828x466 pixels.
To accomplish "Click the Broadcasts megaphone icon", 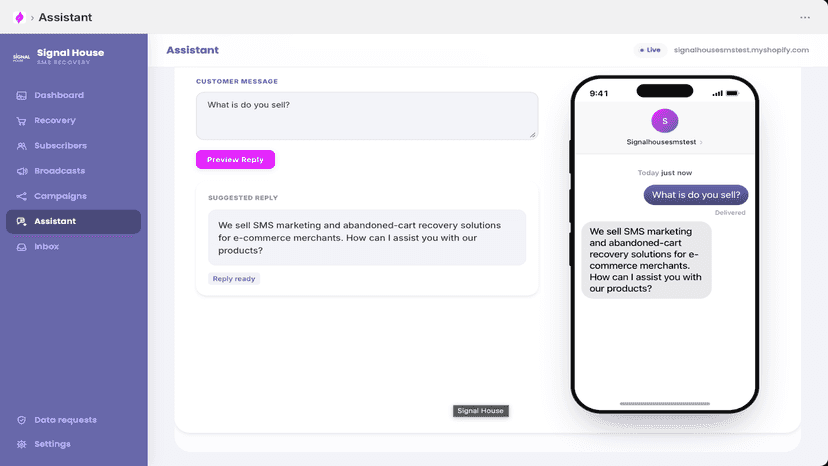I will pos(22,171).
